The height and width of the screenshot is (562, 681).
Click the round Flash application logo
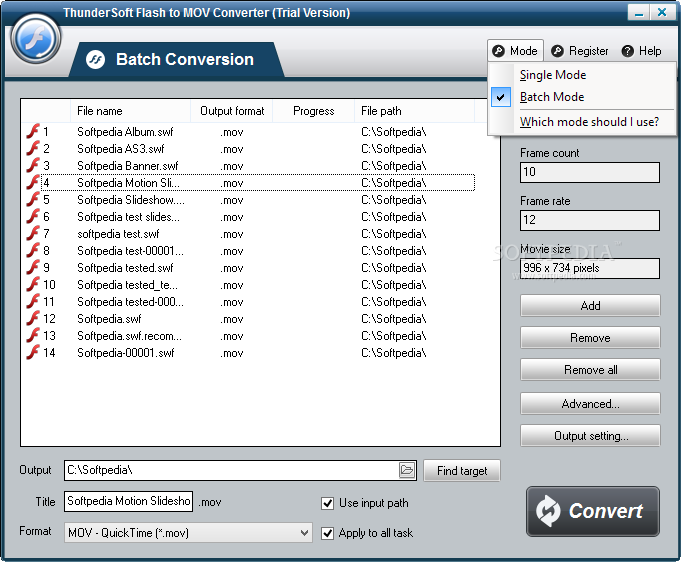(x=36, y=39)
